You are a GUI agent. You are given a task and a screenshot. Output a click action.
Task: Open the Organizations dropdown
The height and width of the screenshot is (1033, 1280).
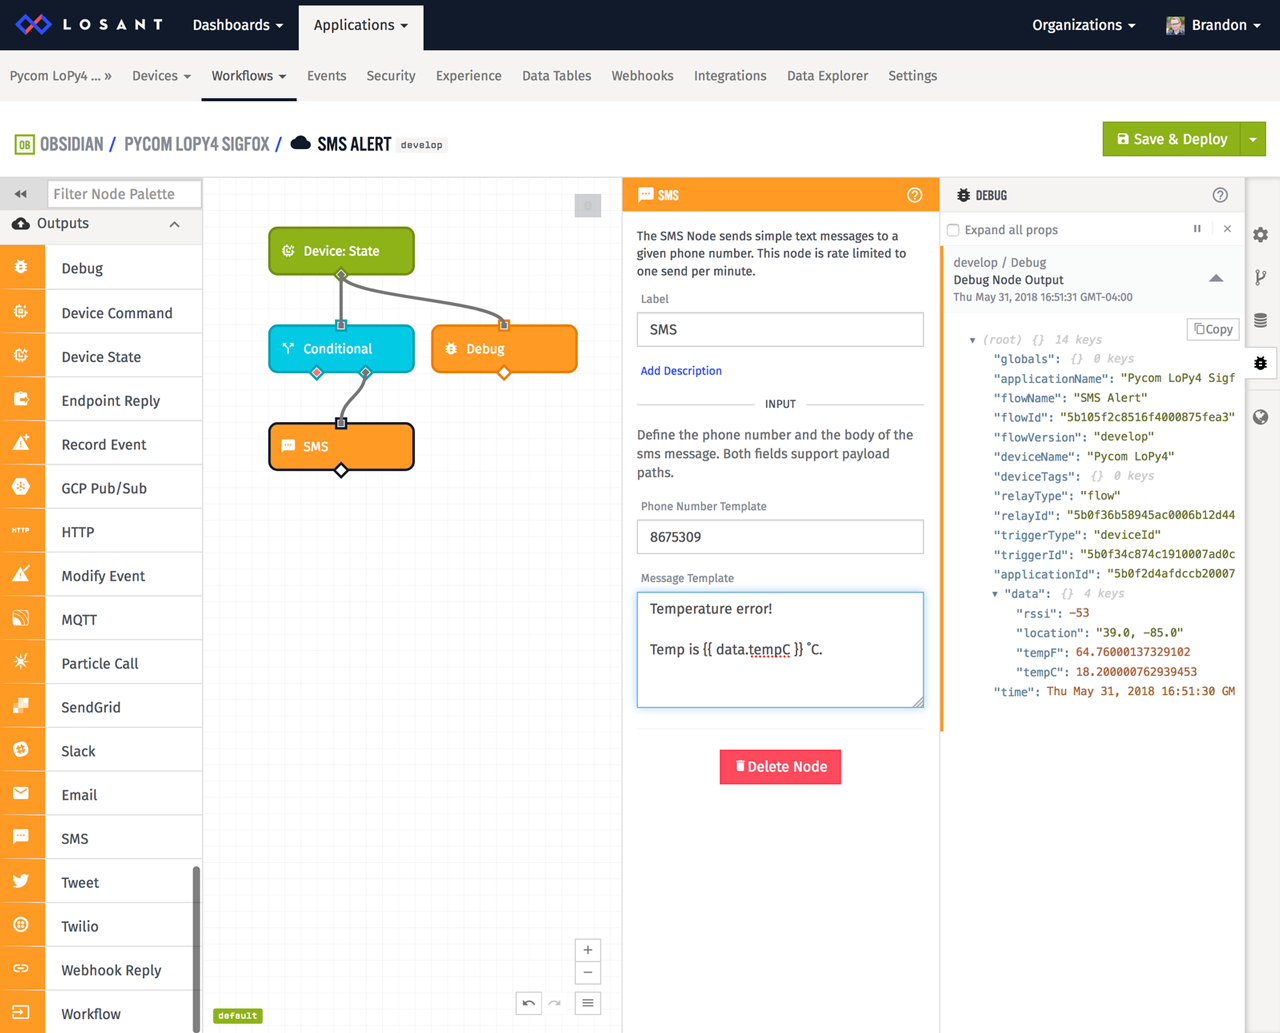tap(1084, 25)
